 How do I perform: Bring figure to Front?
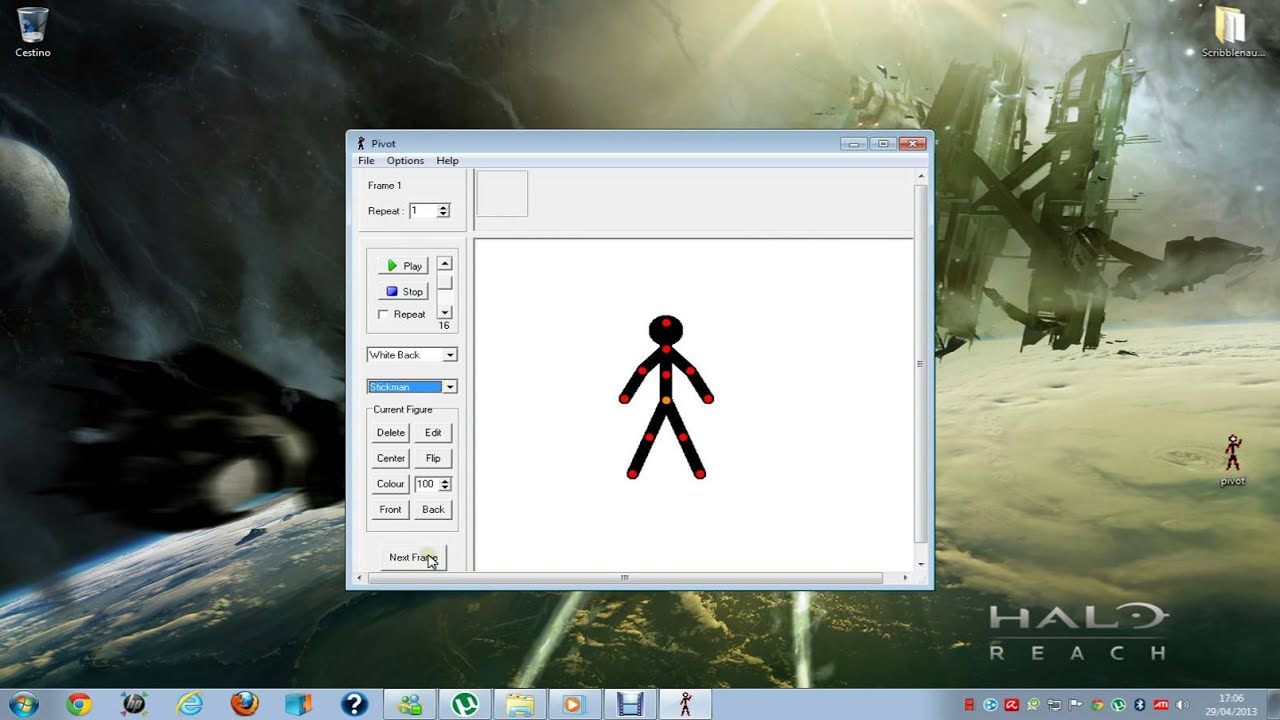[x=391, y=510]
